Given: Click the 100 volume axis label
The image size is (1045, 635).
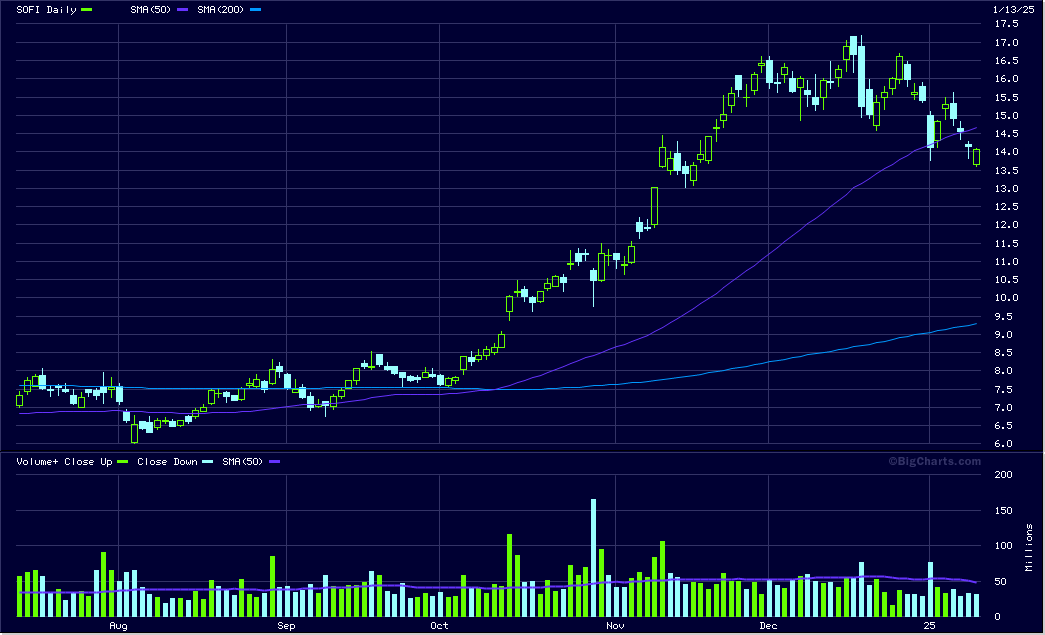Looking at the screenshot, I should (1003, 546).
